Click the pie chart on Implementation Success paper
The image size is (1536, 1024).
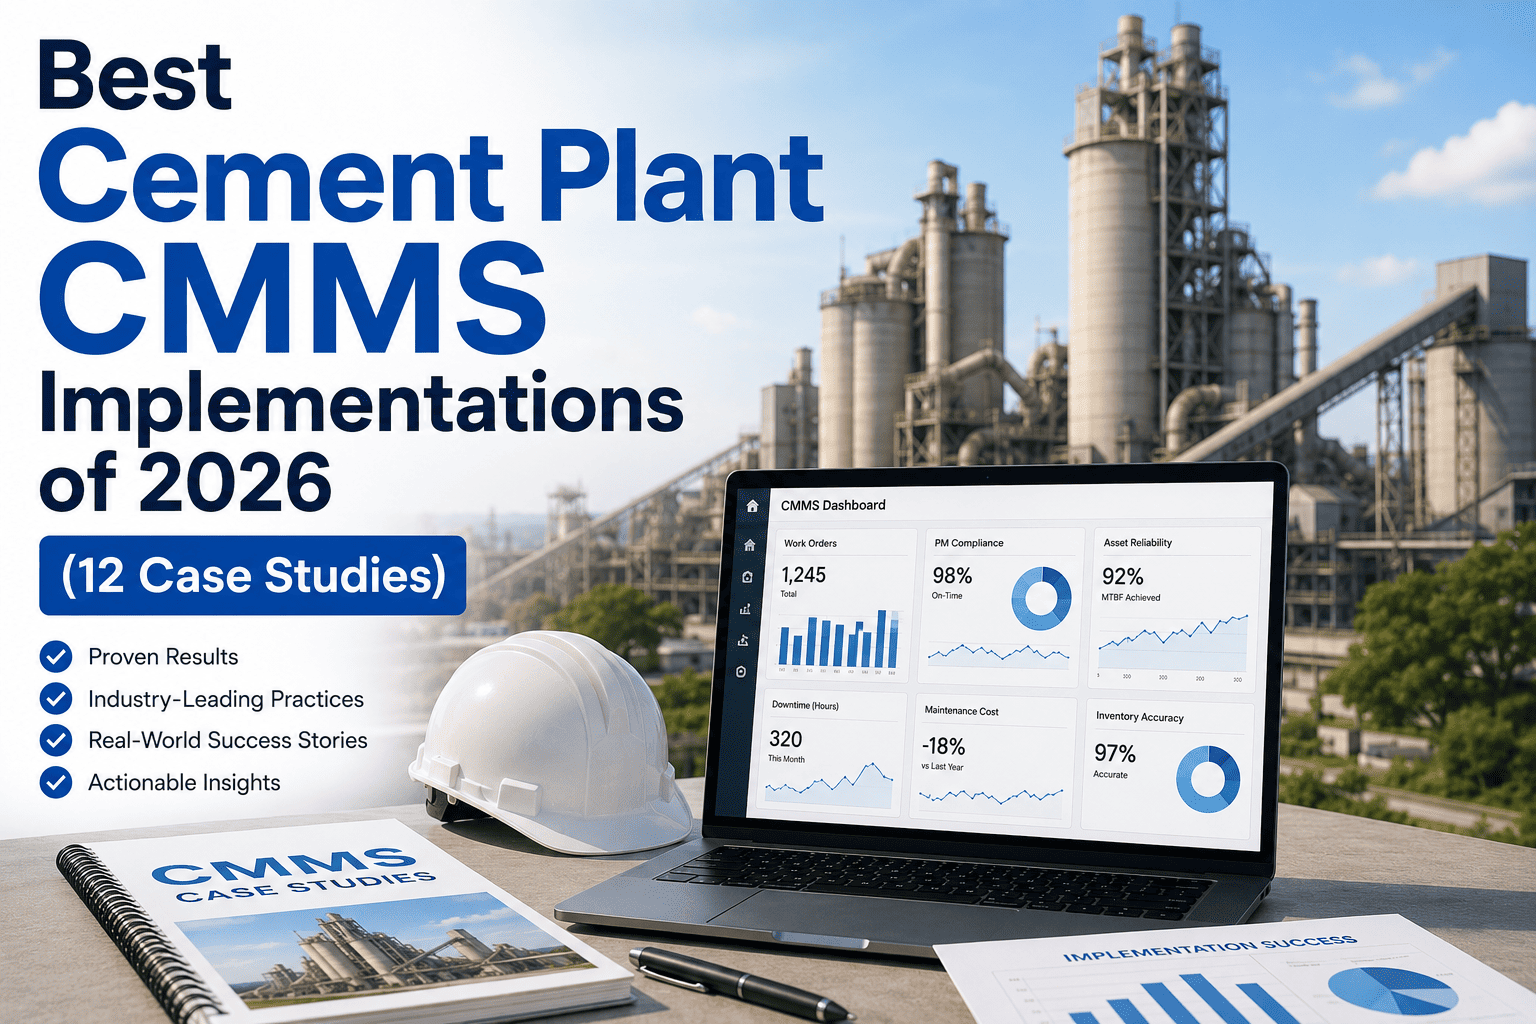click(1393, 992)
